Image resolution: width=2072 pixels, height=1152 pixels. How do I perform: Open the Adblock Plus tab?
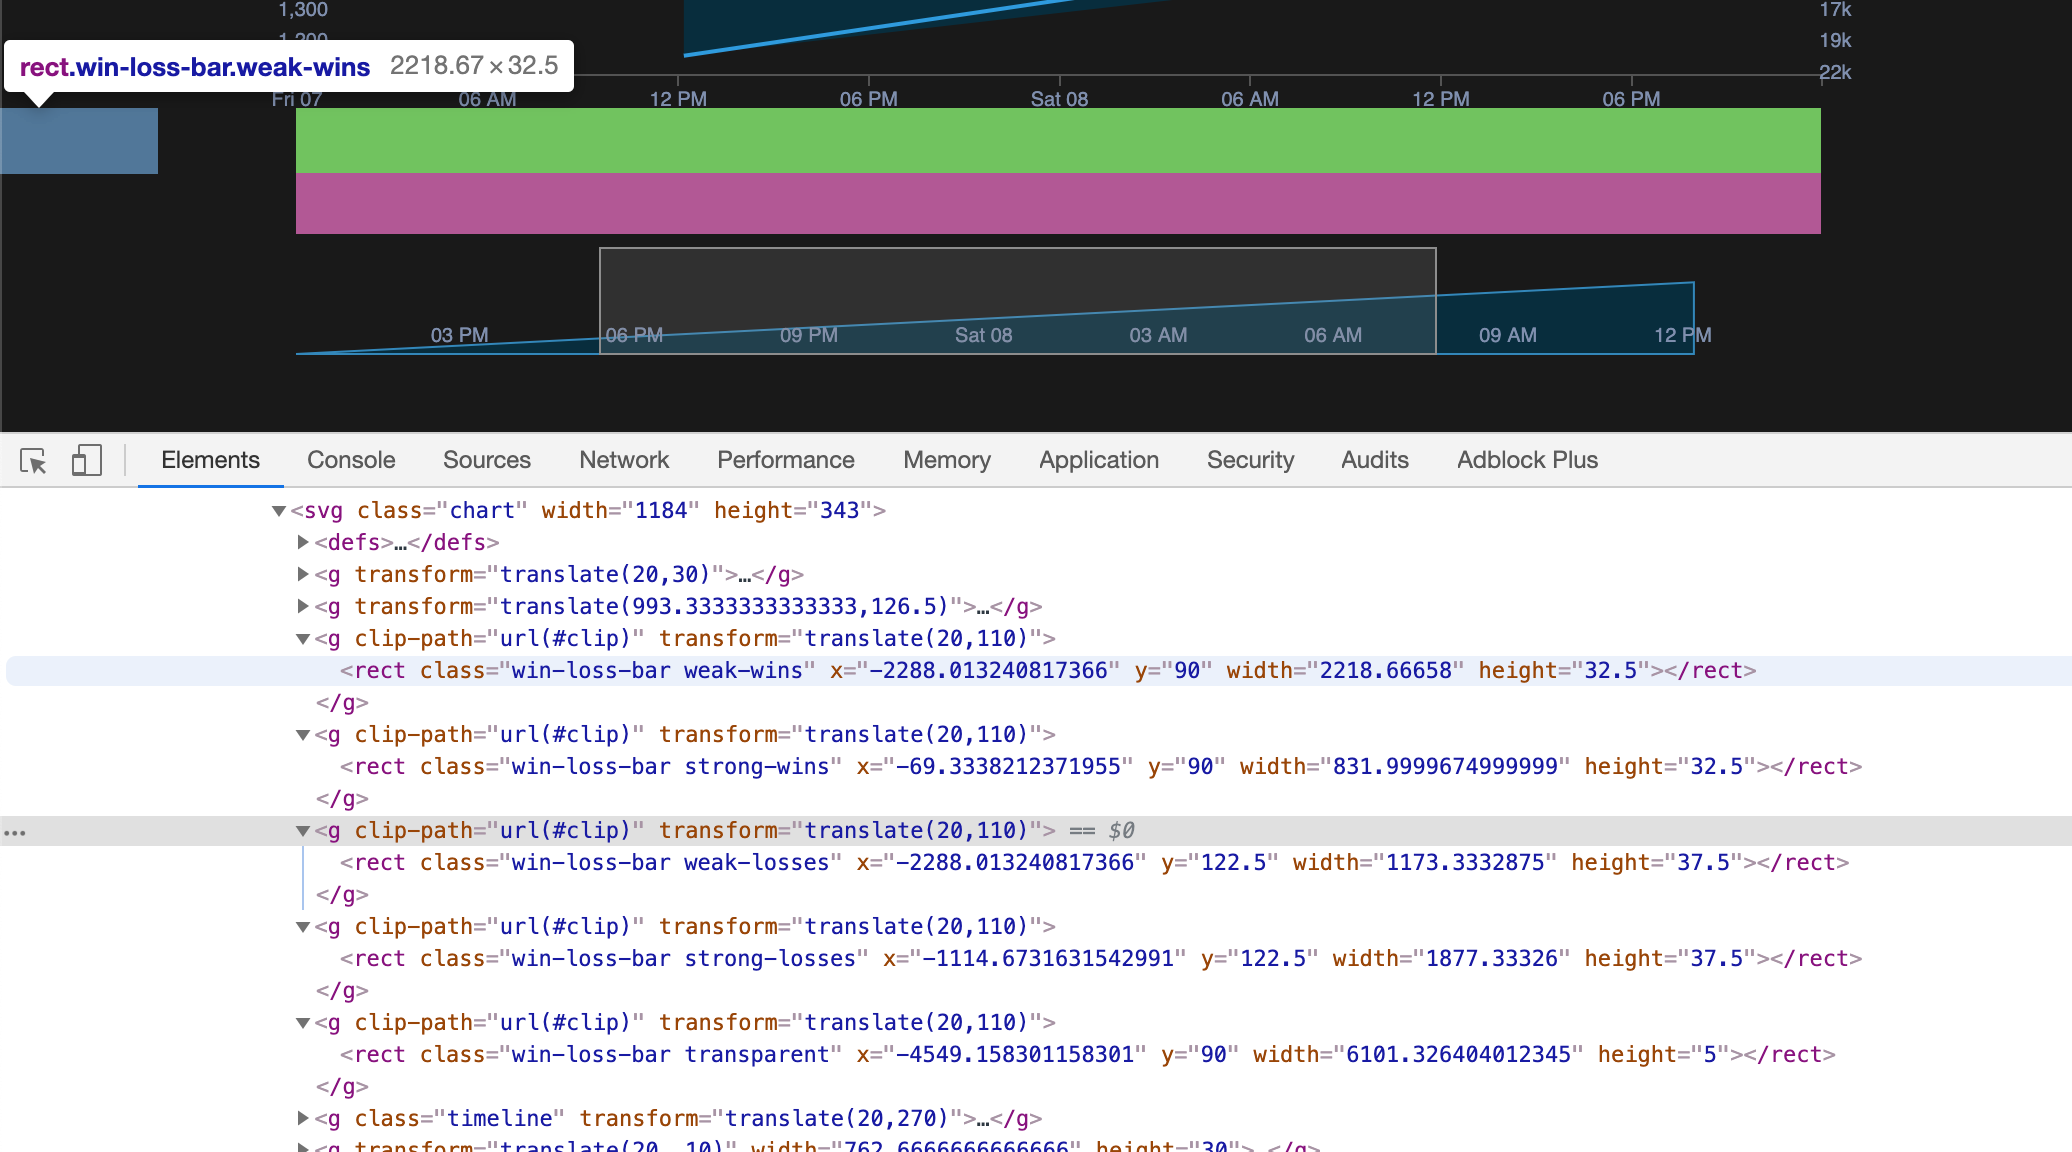[x=1527, y=460]
